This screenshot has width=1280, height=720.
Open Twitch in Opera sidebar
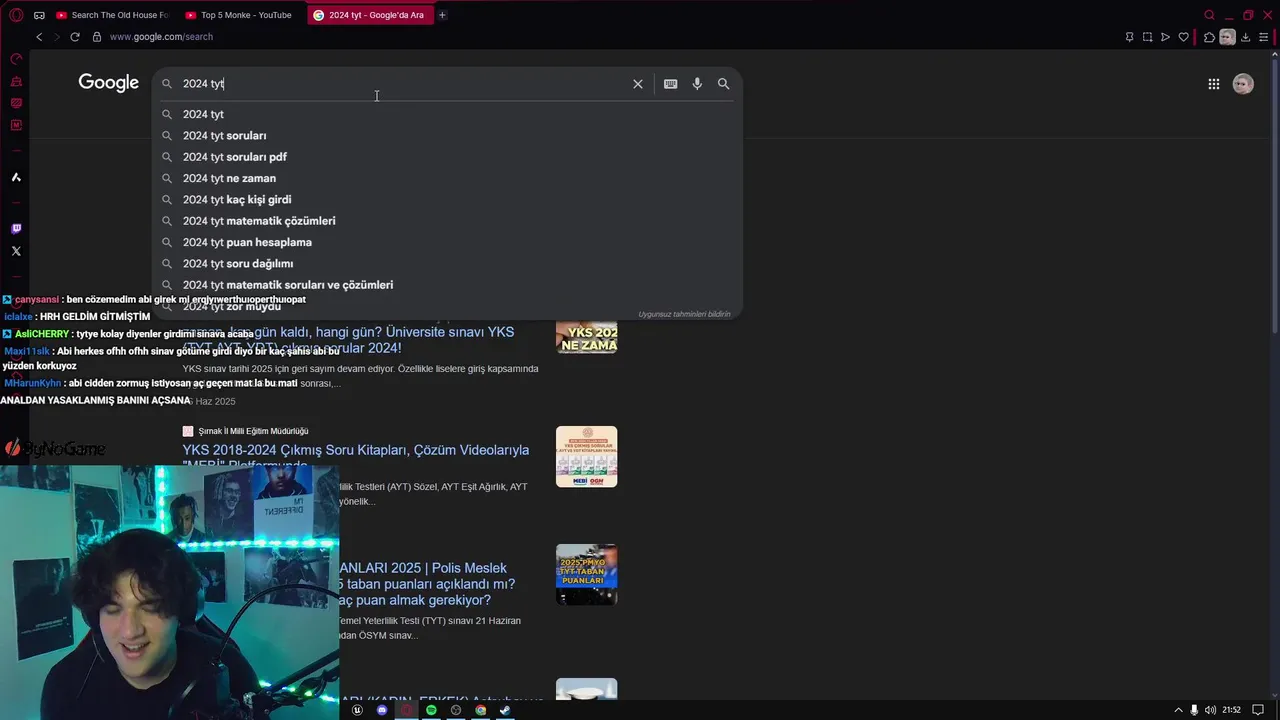pyautogui.click(x=16, y=229)
